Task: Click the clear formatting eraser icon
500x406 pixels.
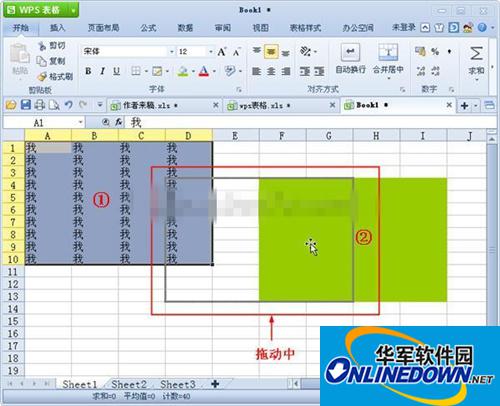Action: (230, 71)
